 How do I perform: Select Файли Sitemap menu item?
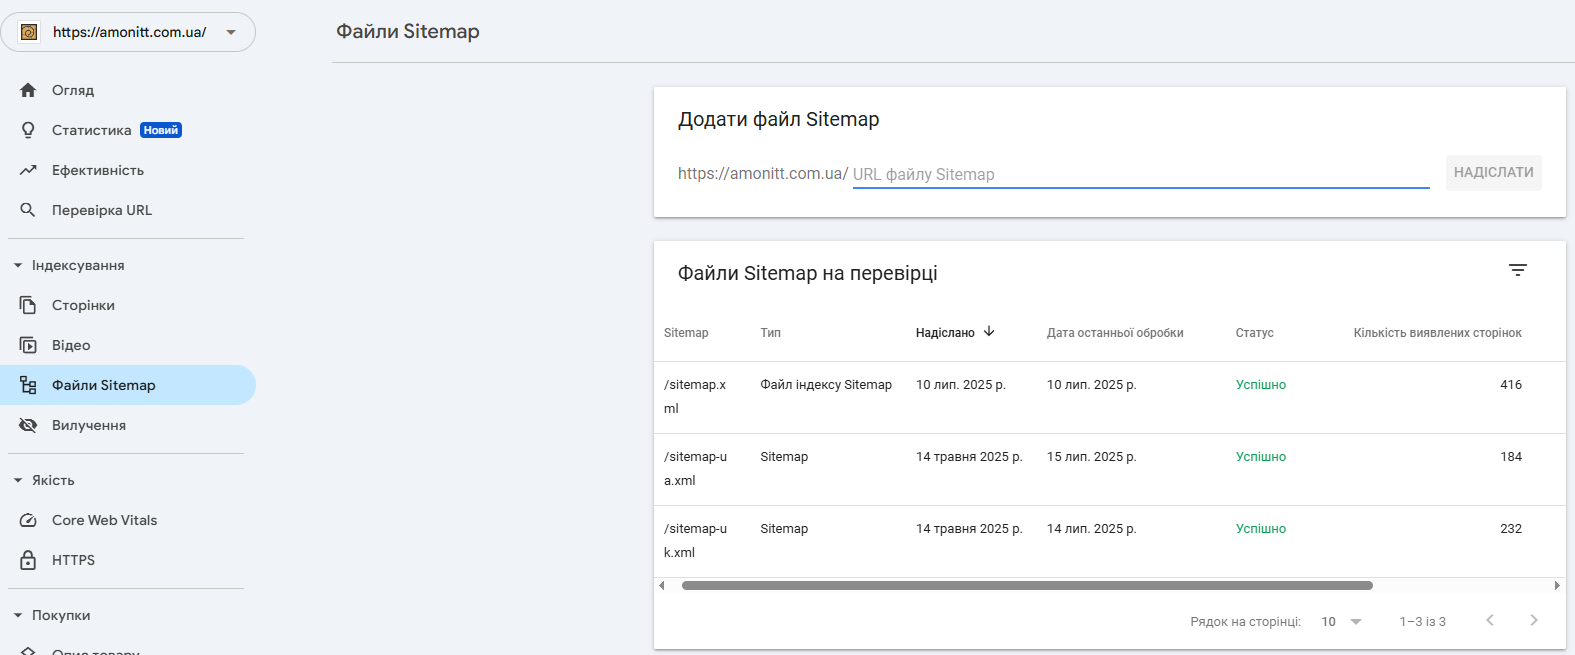coord(128,385)
